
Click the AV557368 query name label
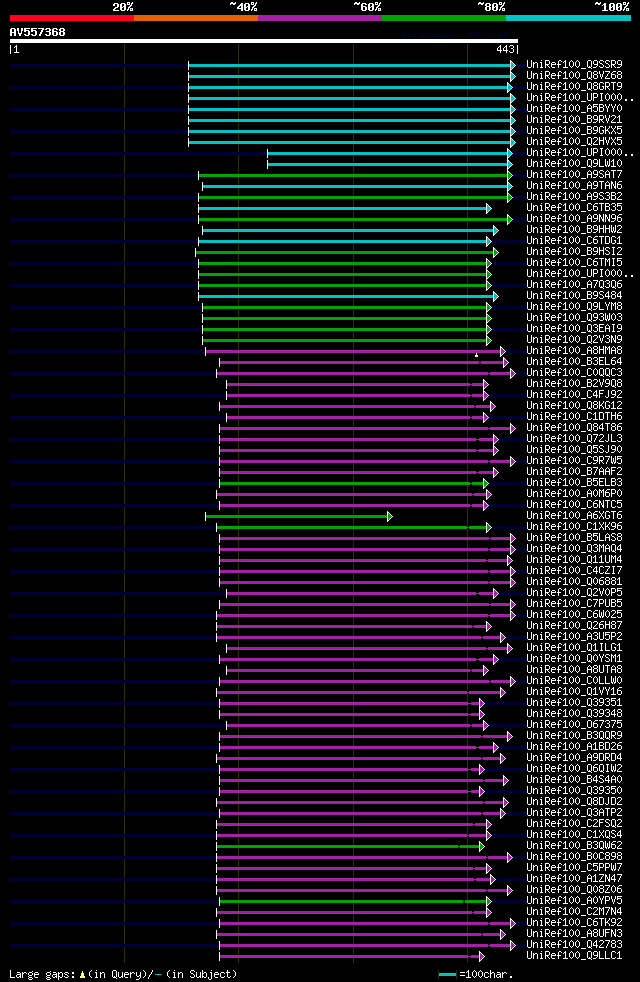click(38, 32)
